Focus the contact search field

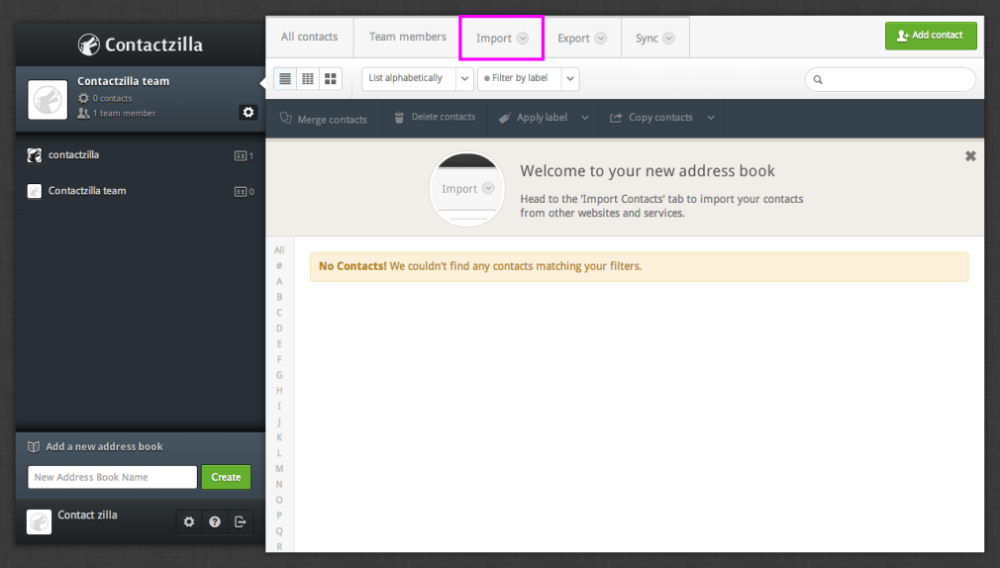890,80
